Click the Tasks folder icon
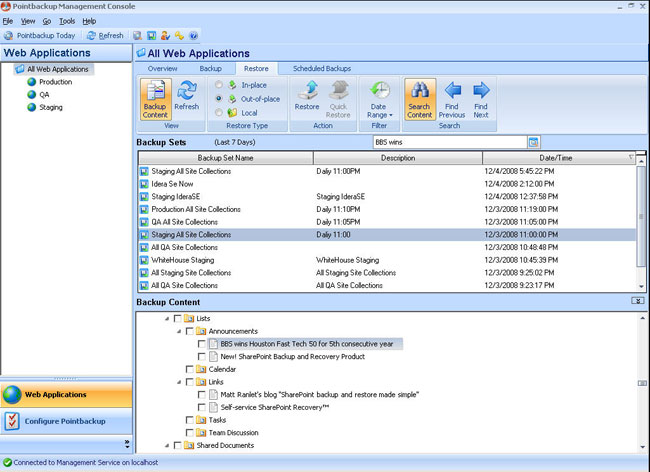650x472 pixels. [x=201, y=420]
